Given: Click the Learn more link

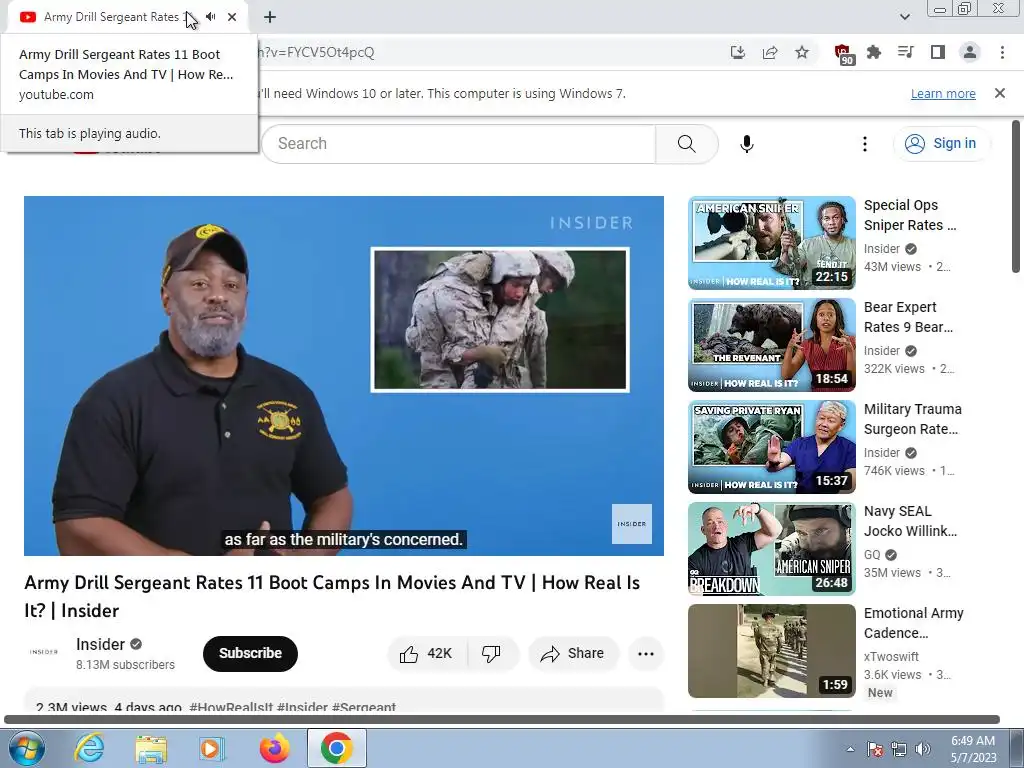Looking at the screenshot, I should pyautogui.click(x=943, y=93).
